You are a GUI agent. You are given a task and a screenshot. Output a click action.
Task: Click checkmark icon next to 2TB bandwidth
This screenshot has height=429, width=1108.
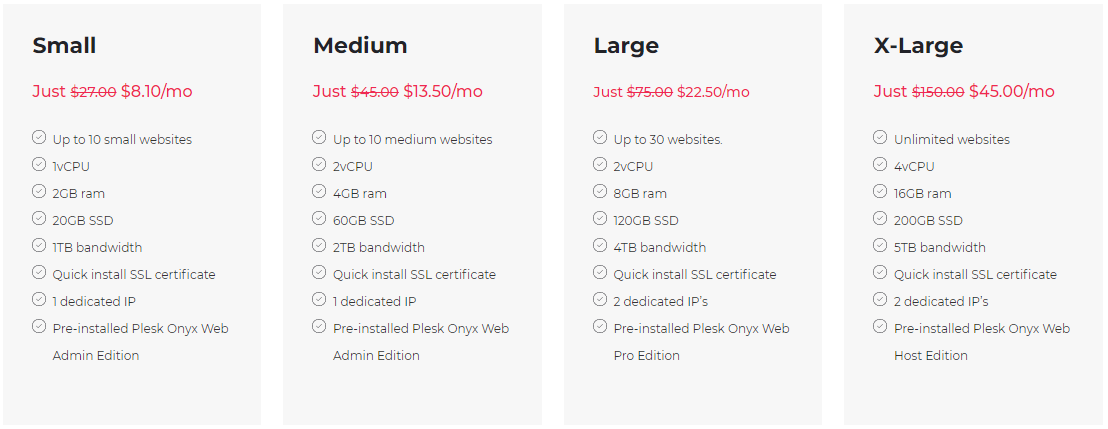point(319,245)
